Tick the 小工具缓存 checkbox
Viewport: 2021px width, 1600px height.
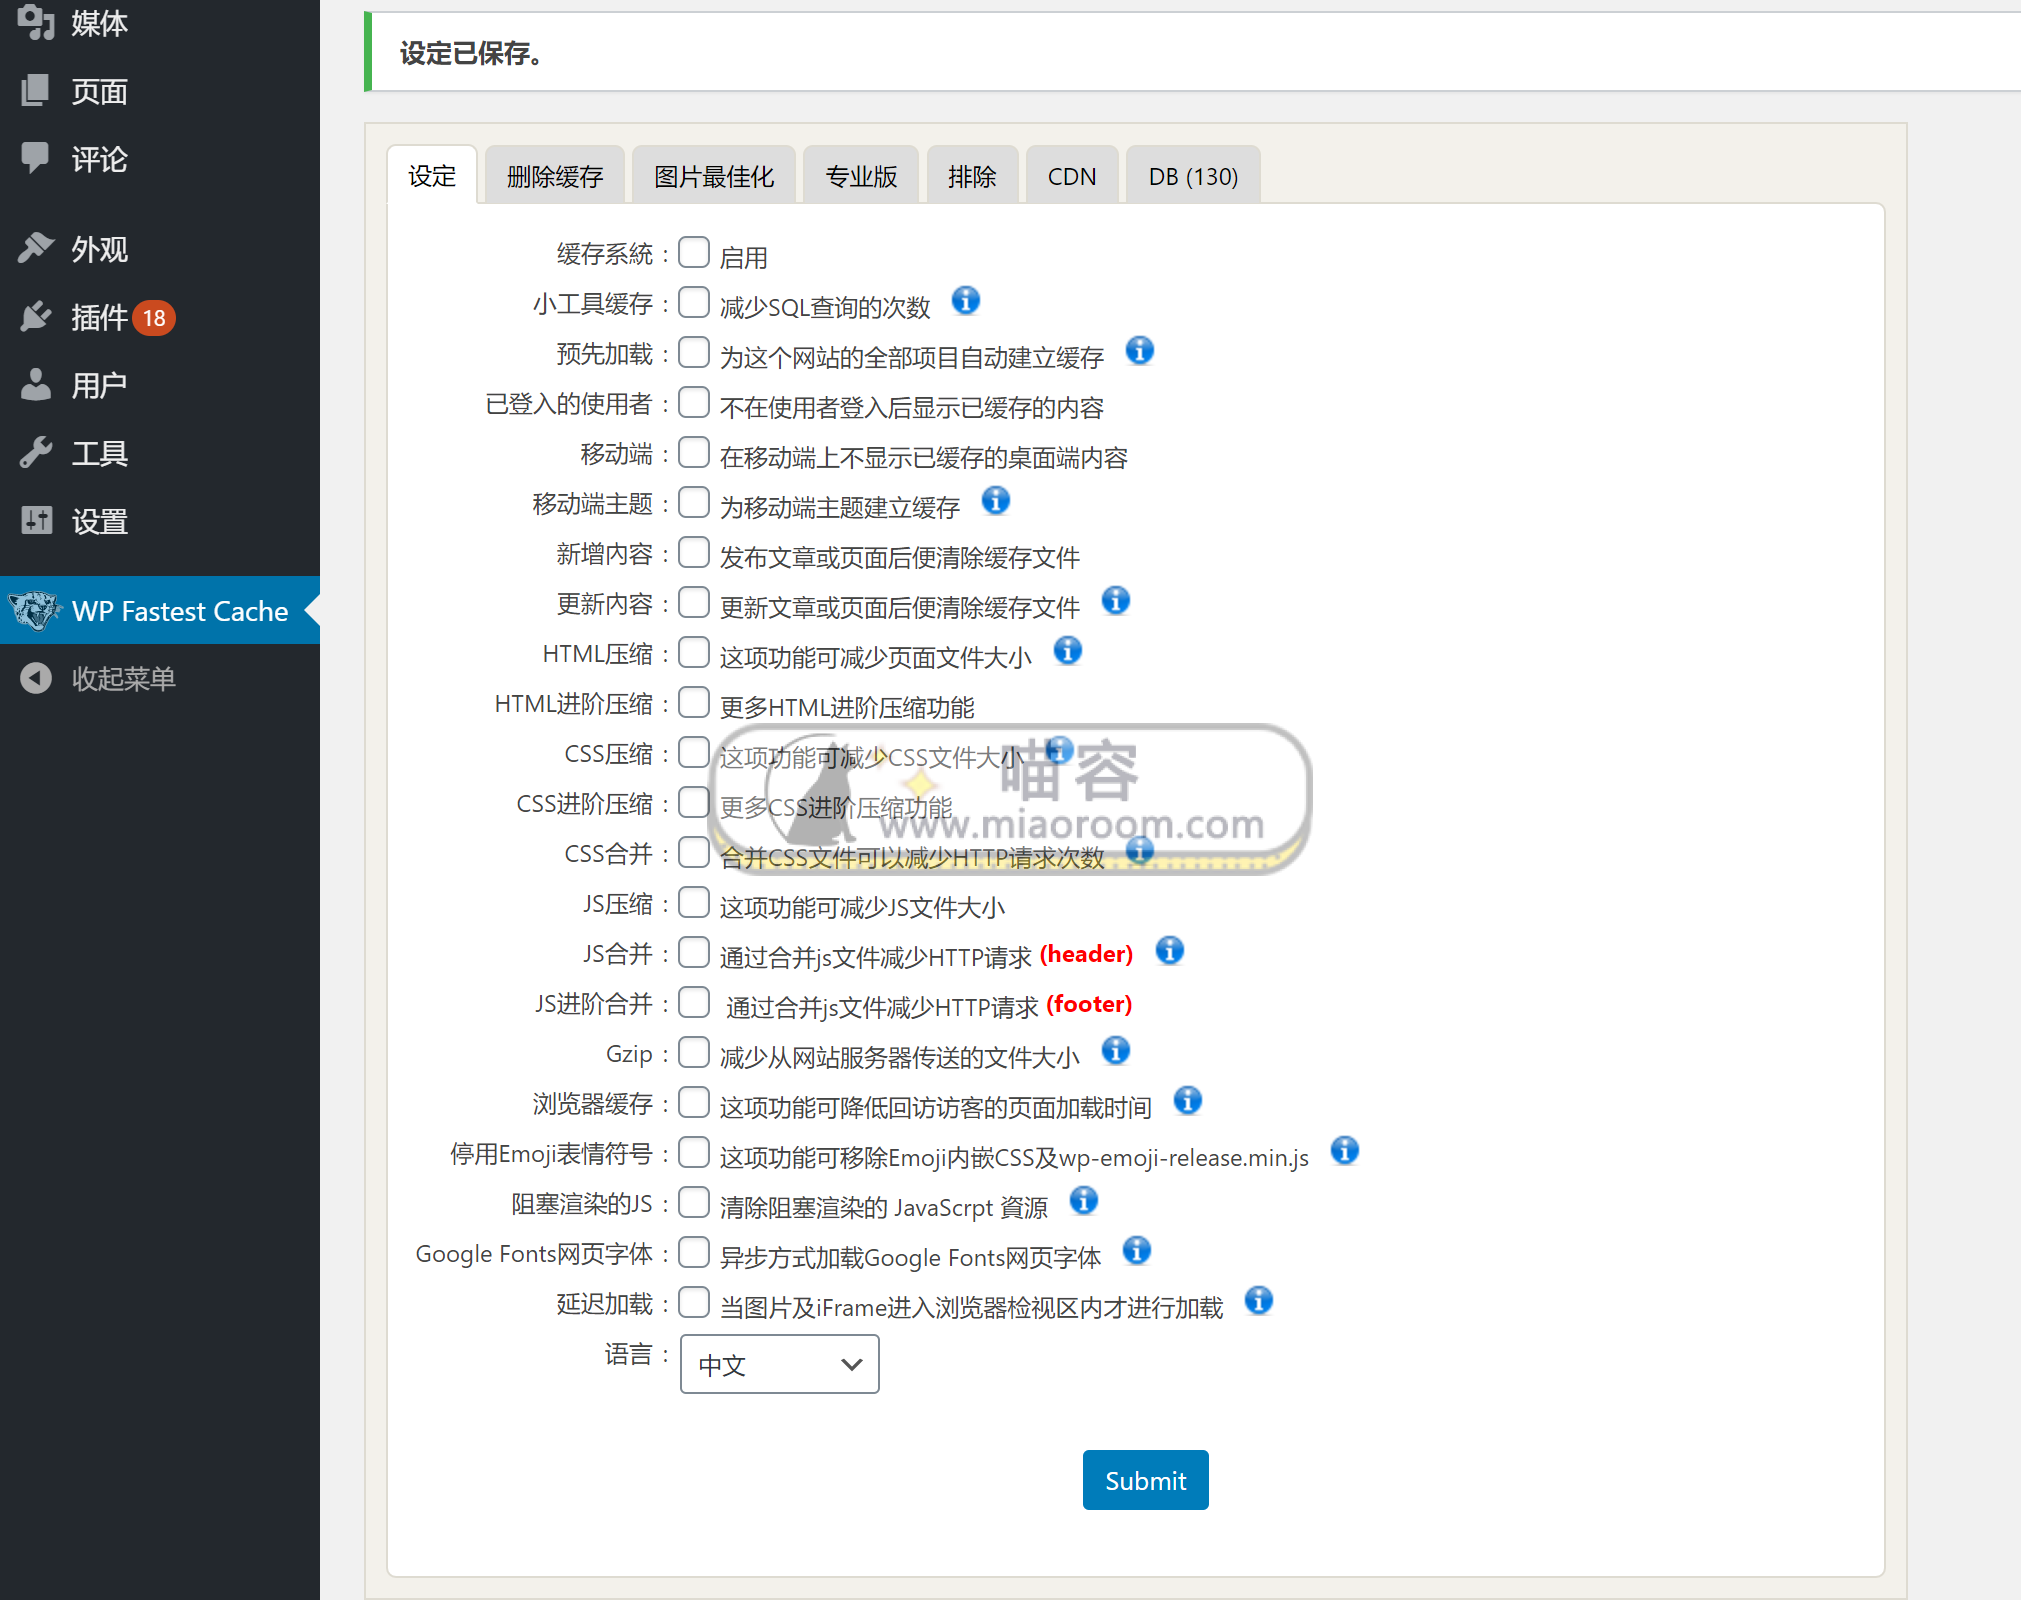pos(694,302)
